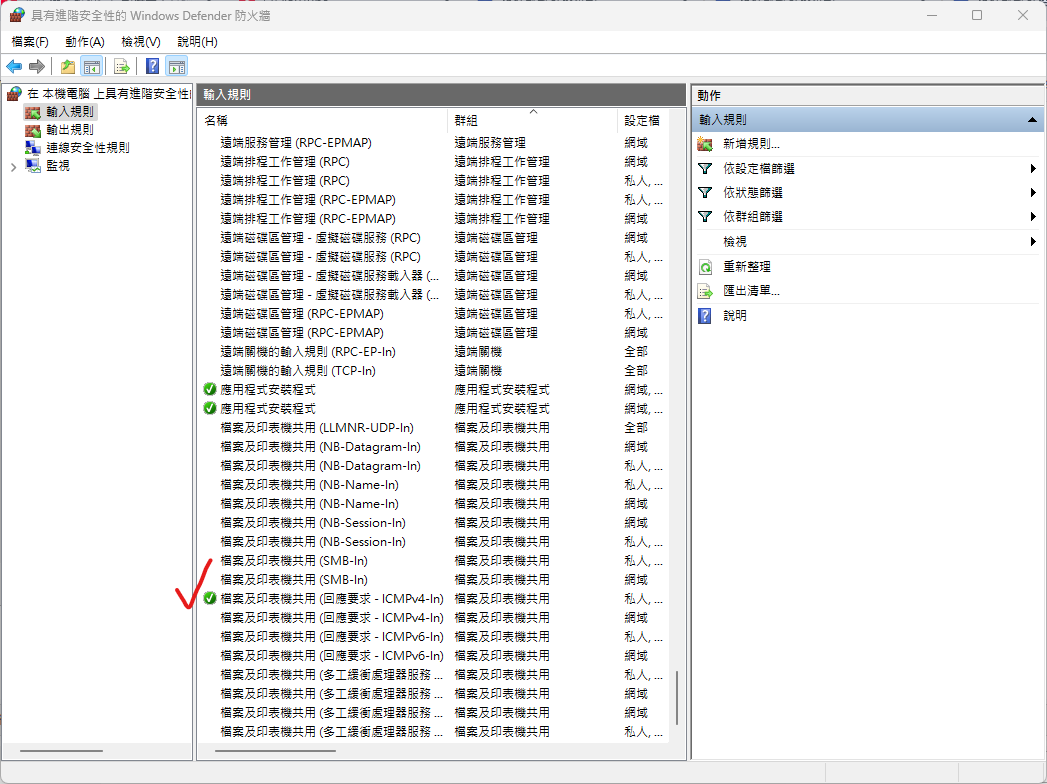
Task: Open the 檔案(F) menu
Action: [x=30, y=41]
